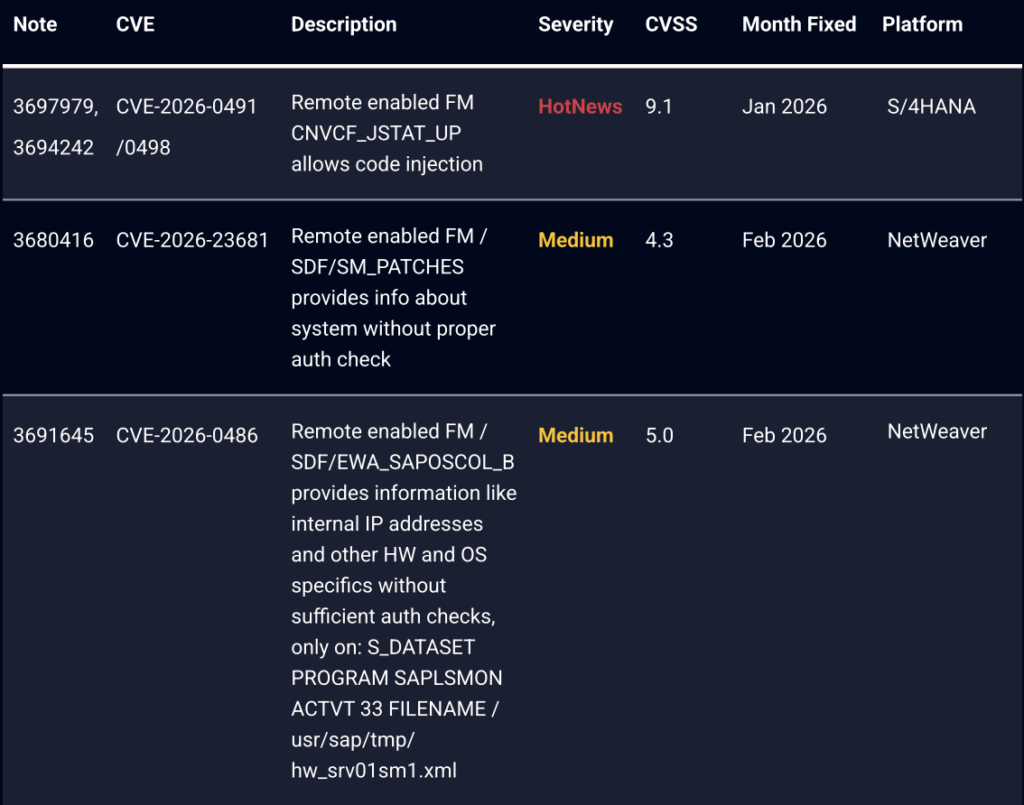The image size is (1024, 805).
Task: Select Medium severity label for CVE-2026-23681
Action: pos(575,240)
